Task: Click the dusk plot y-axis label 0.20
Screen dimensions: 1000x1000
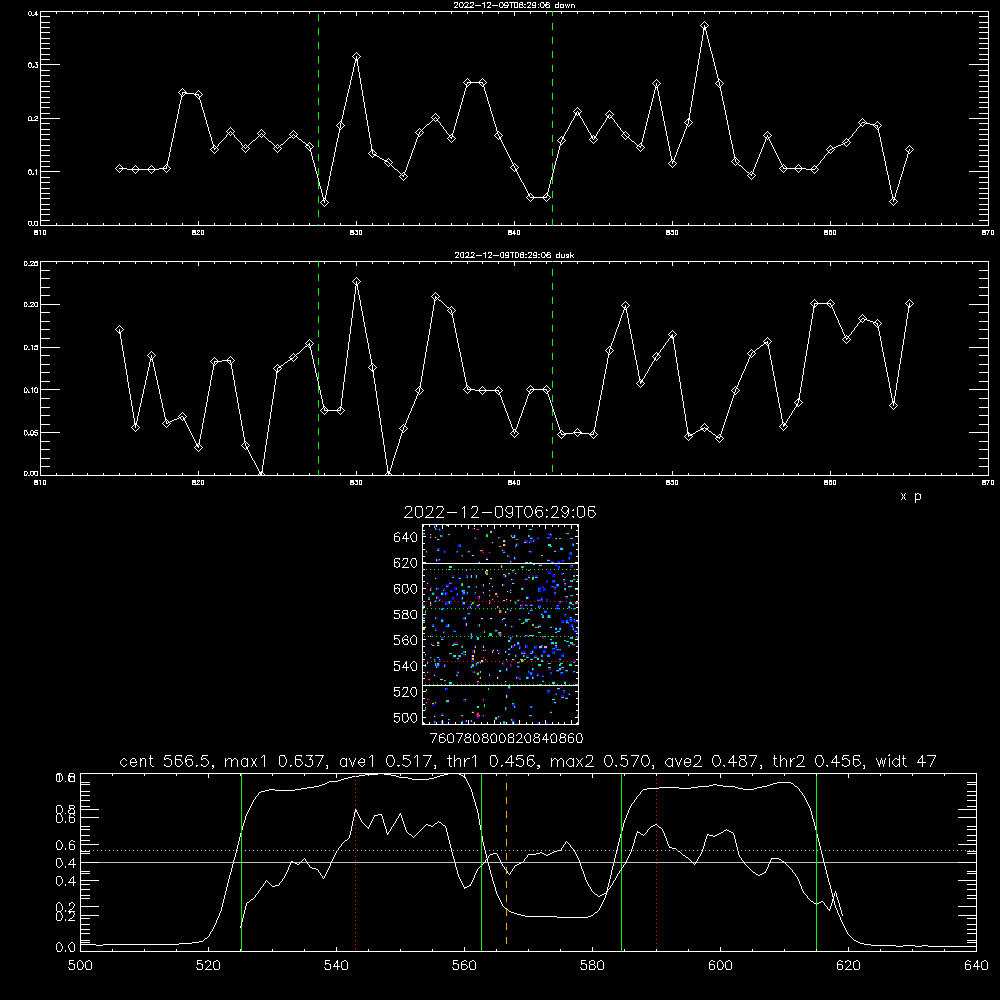Action: [31, 305]
